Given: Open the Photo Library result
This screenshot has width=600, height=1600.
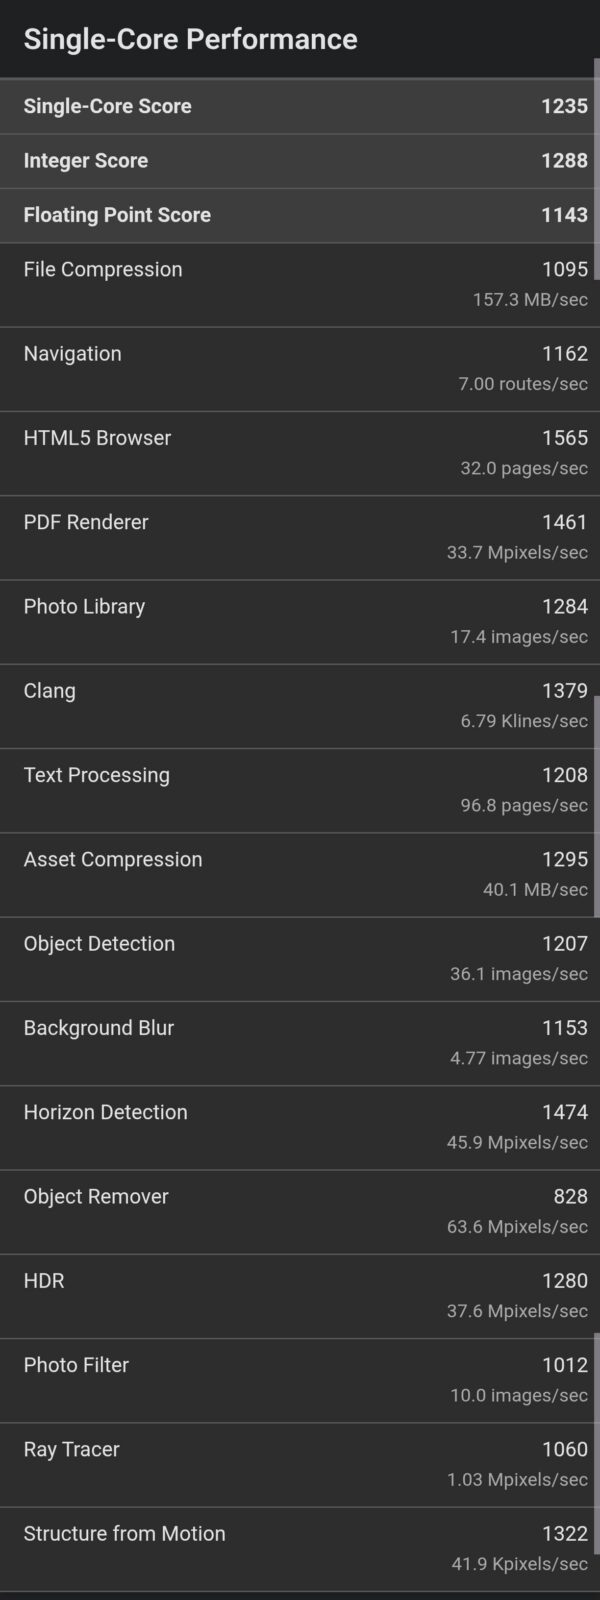Looking at the screenshot, I should pos(300,621).
